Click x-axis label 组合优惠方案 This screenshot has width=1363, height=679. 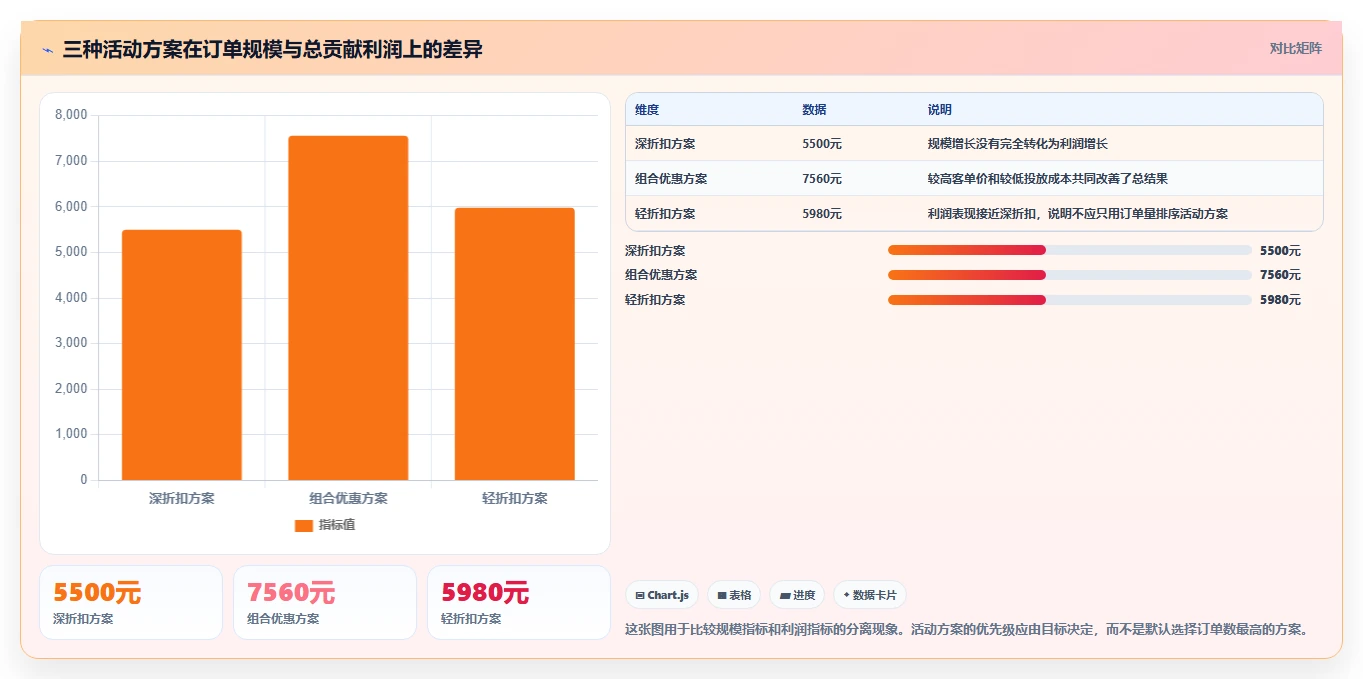click(348, 498)
